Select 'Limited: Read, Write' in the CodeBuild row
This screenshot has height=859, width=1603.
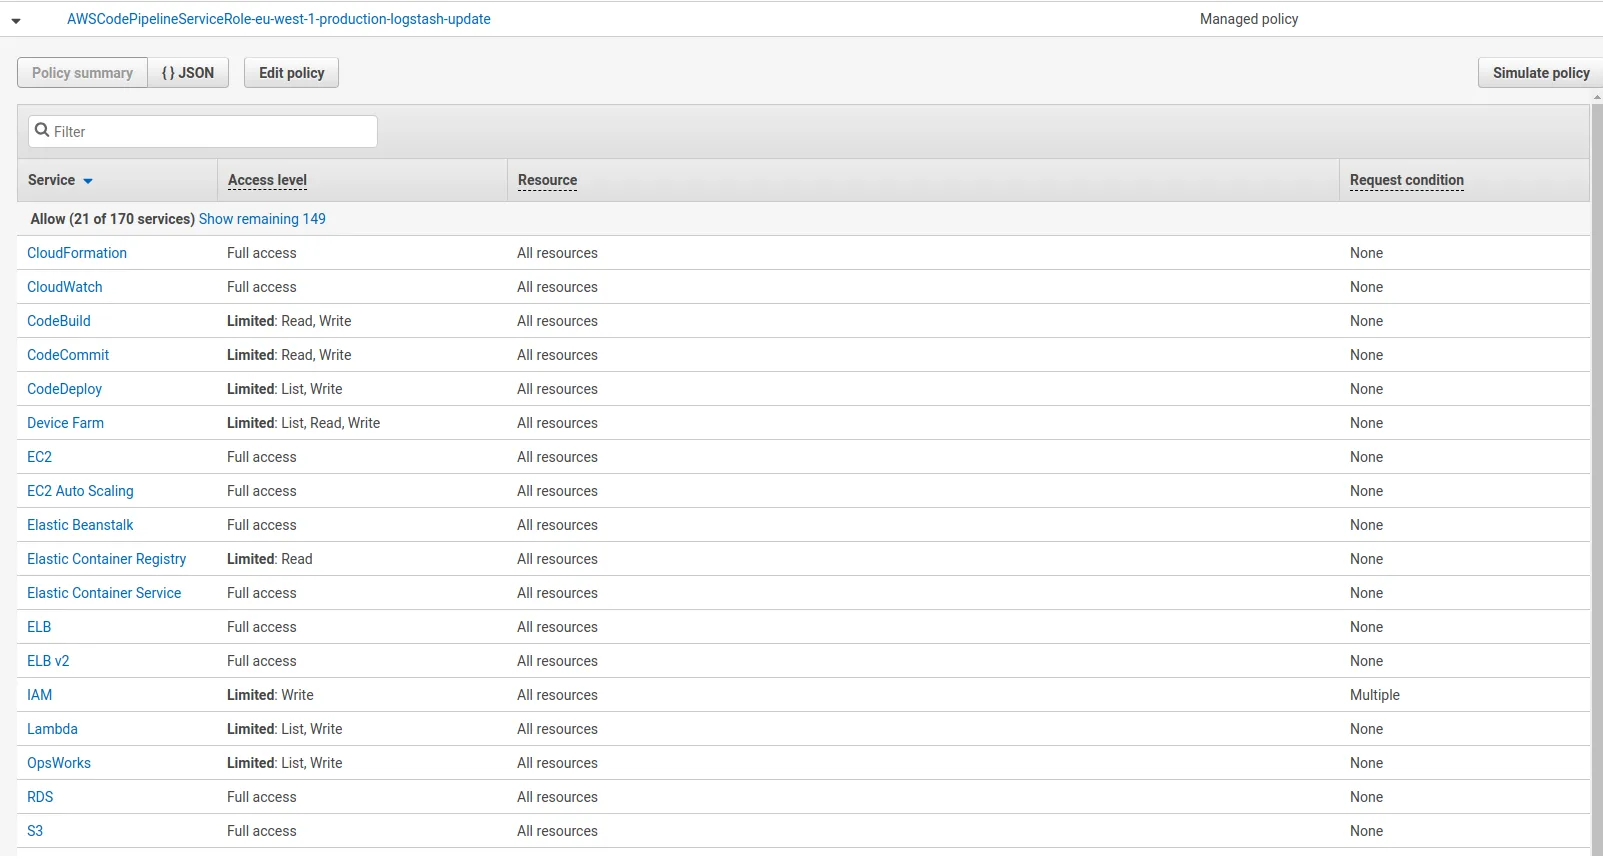tap(289, 321)
